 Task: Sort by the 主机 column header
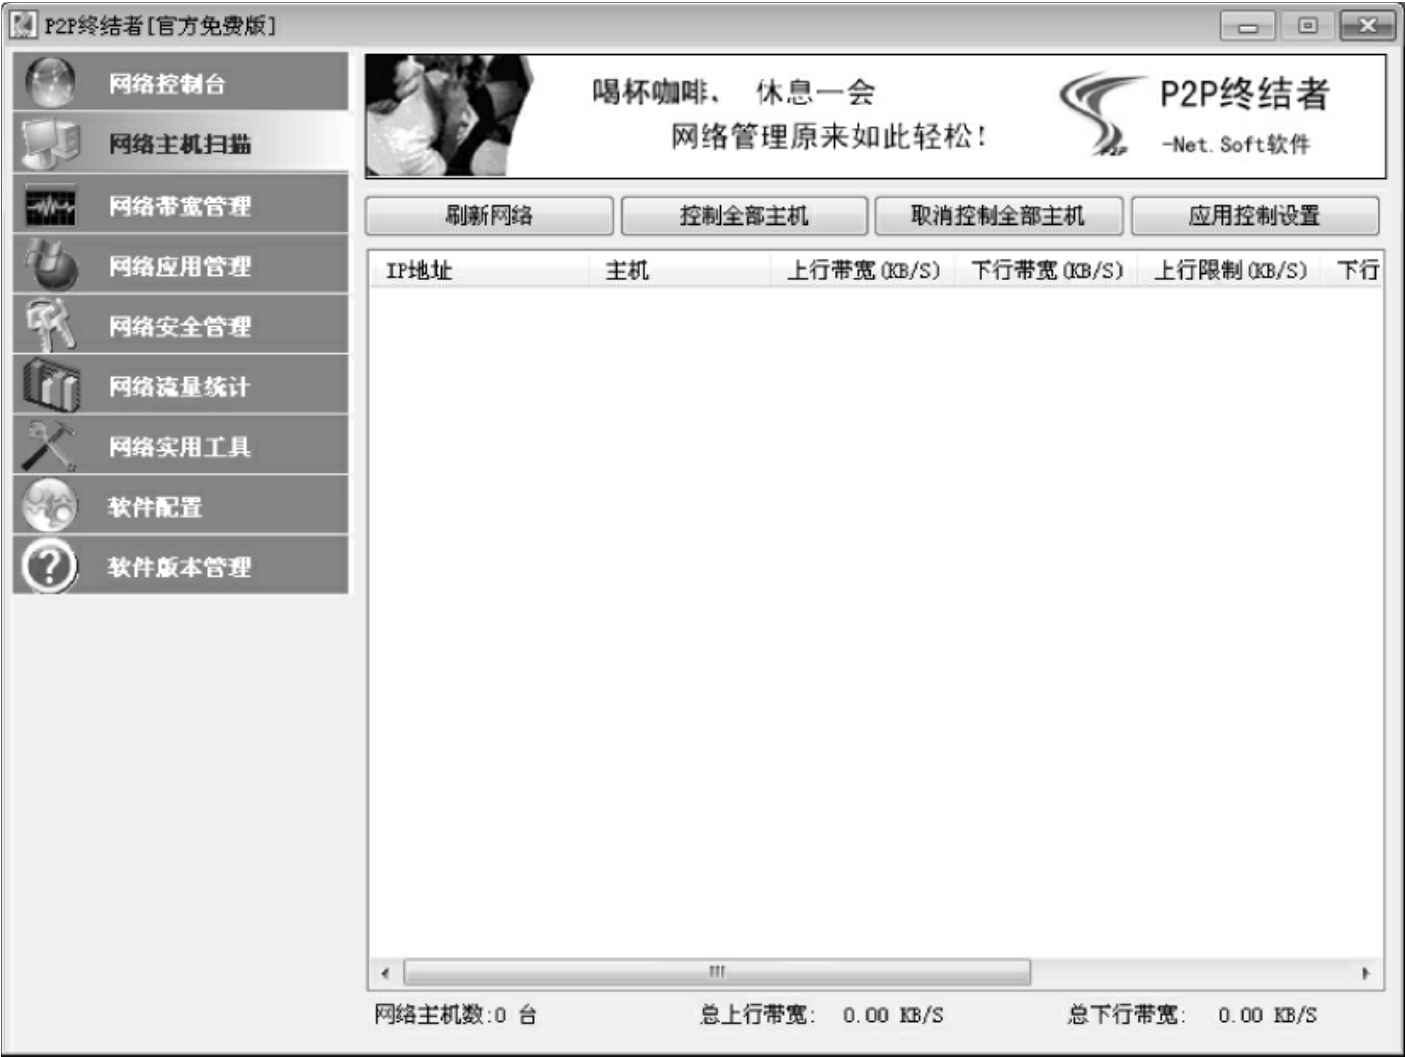point(679,270)
